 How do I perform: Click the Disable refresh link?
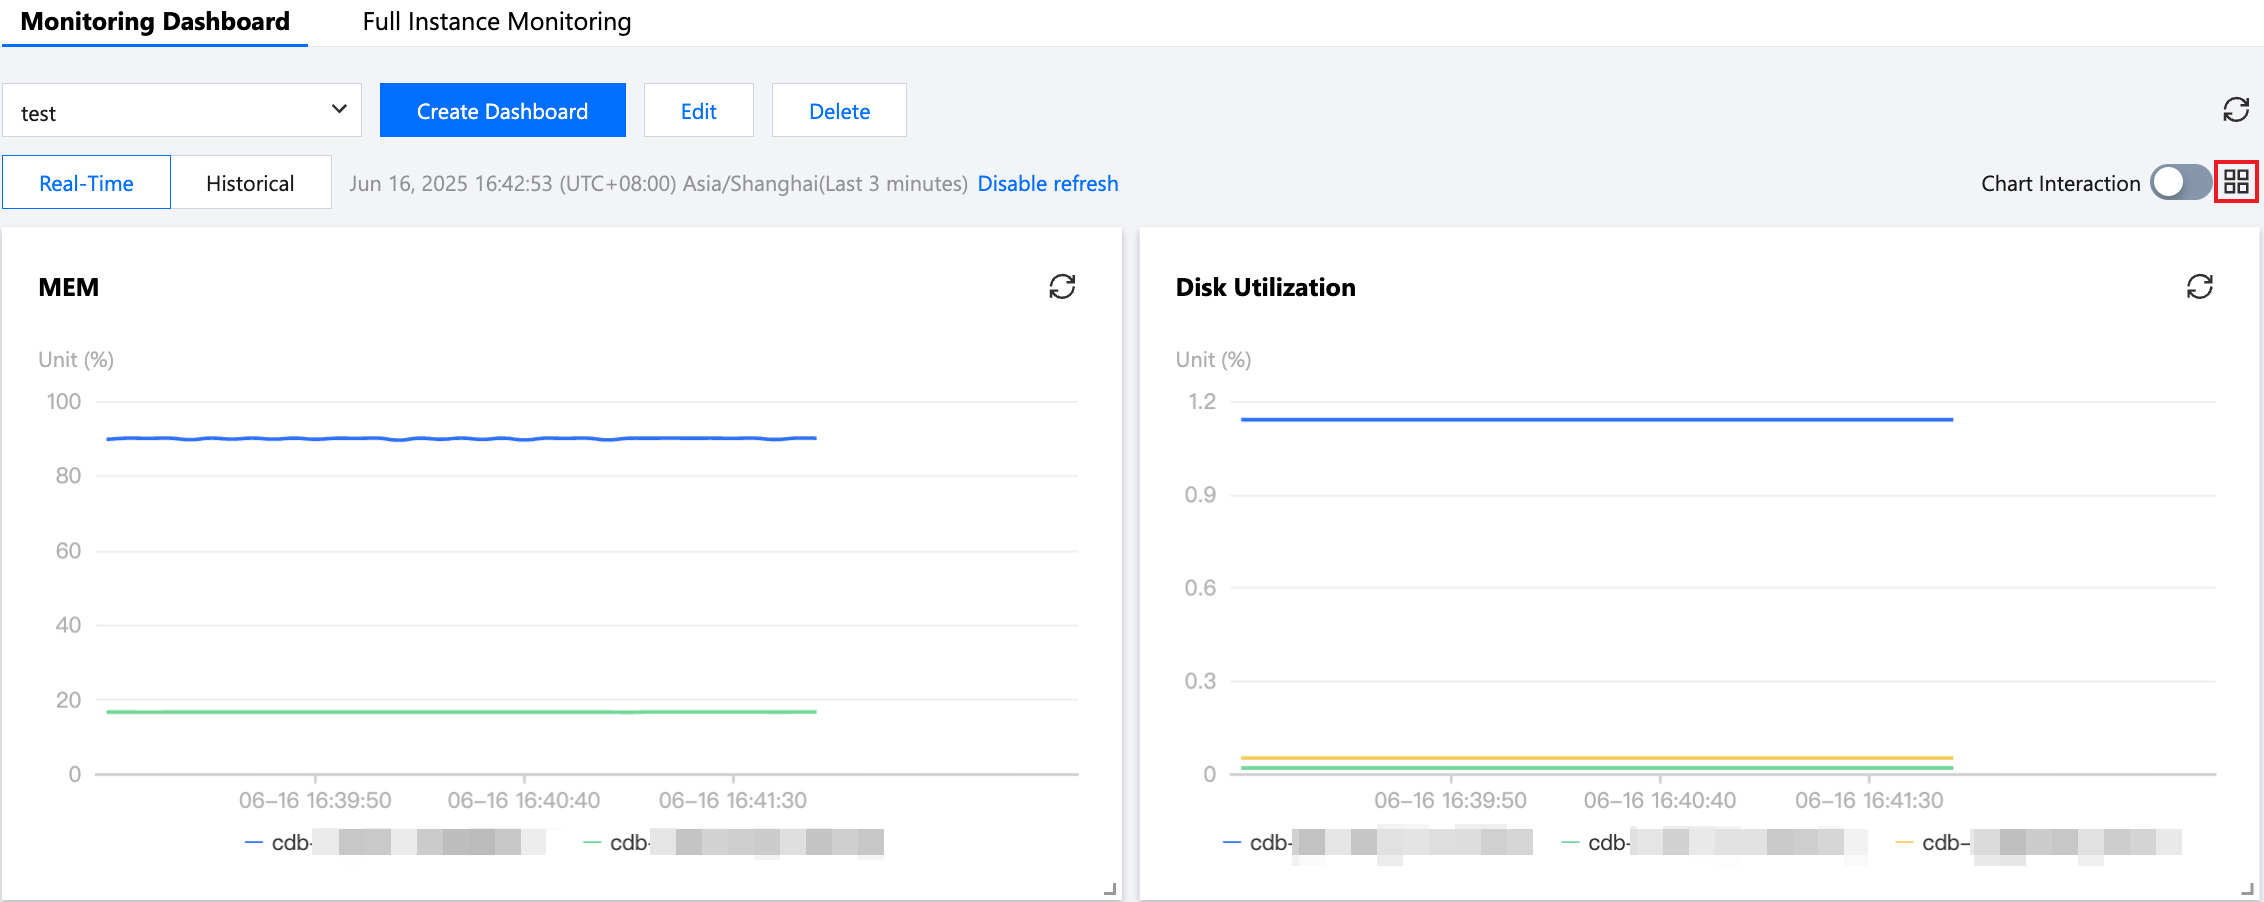(1047, 184)
